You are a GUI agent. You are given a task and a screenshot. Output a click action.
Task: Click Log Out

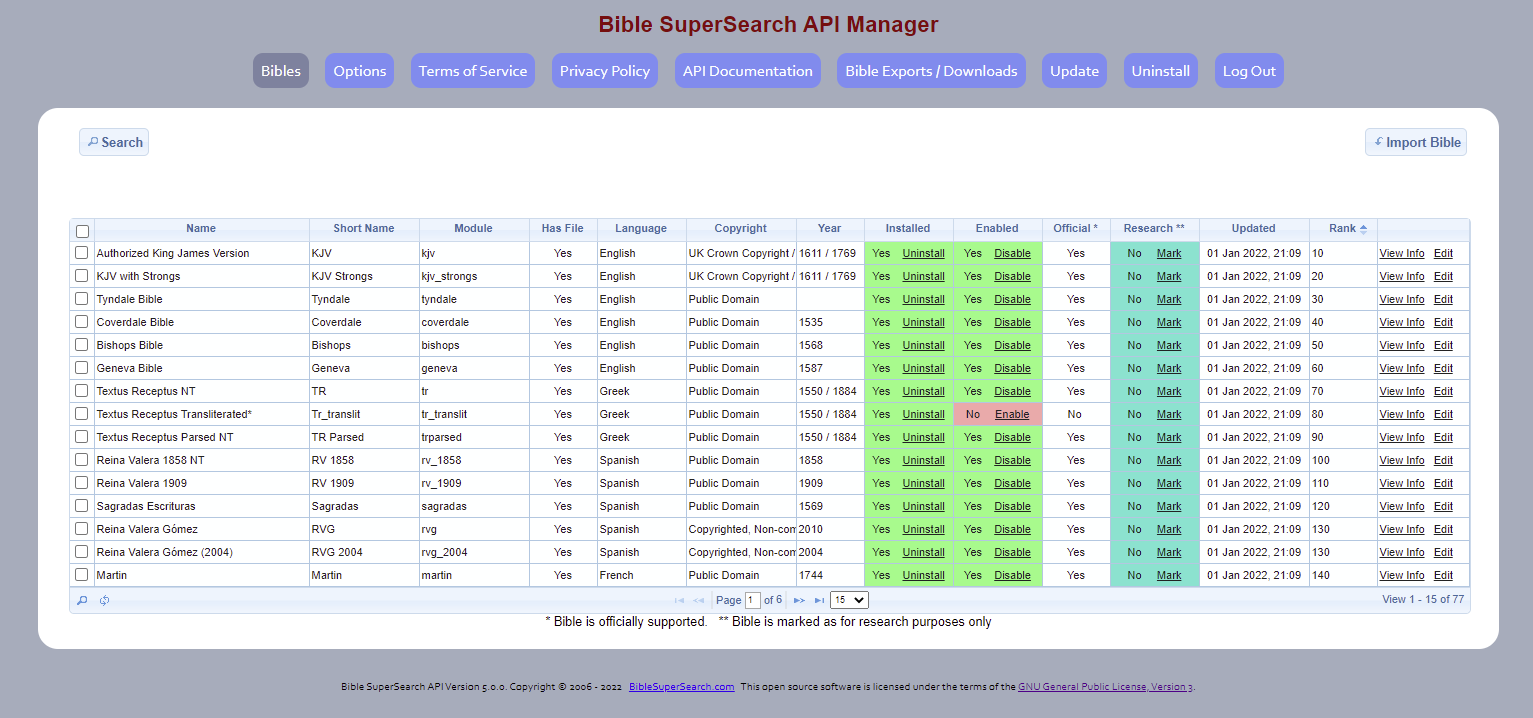1249,71
